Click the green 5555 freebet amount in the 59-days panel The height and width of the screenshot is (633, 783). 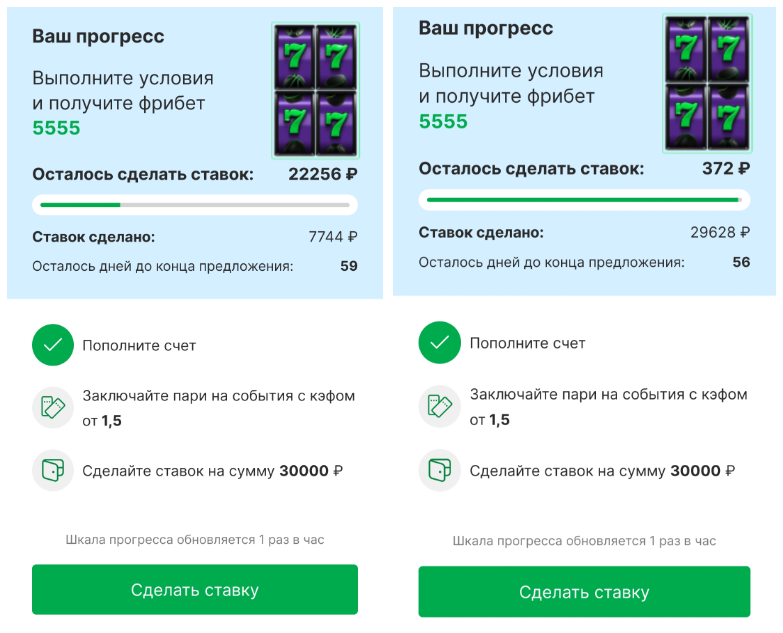(56, 128)
